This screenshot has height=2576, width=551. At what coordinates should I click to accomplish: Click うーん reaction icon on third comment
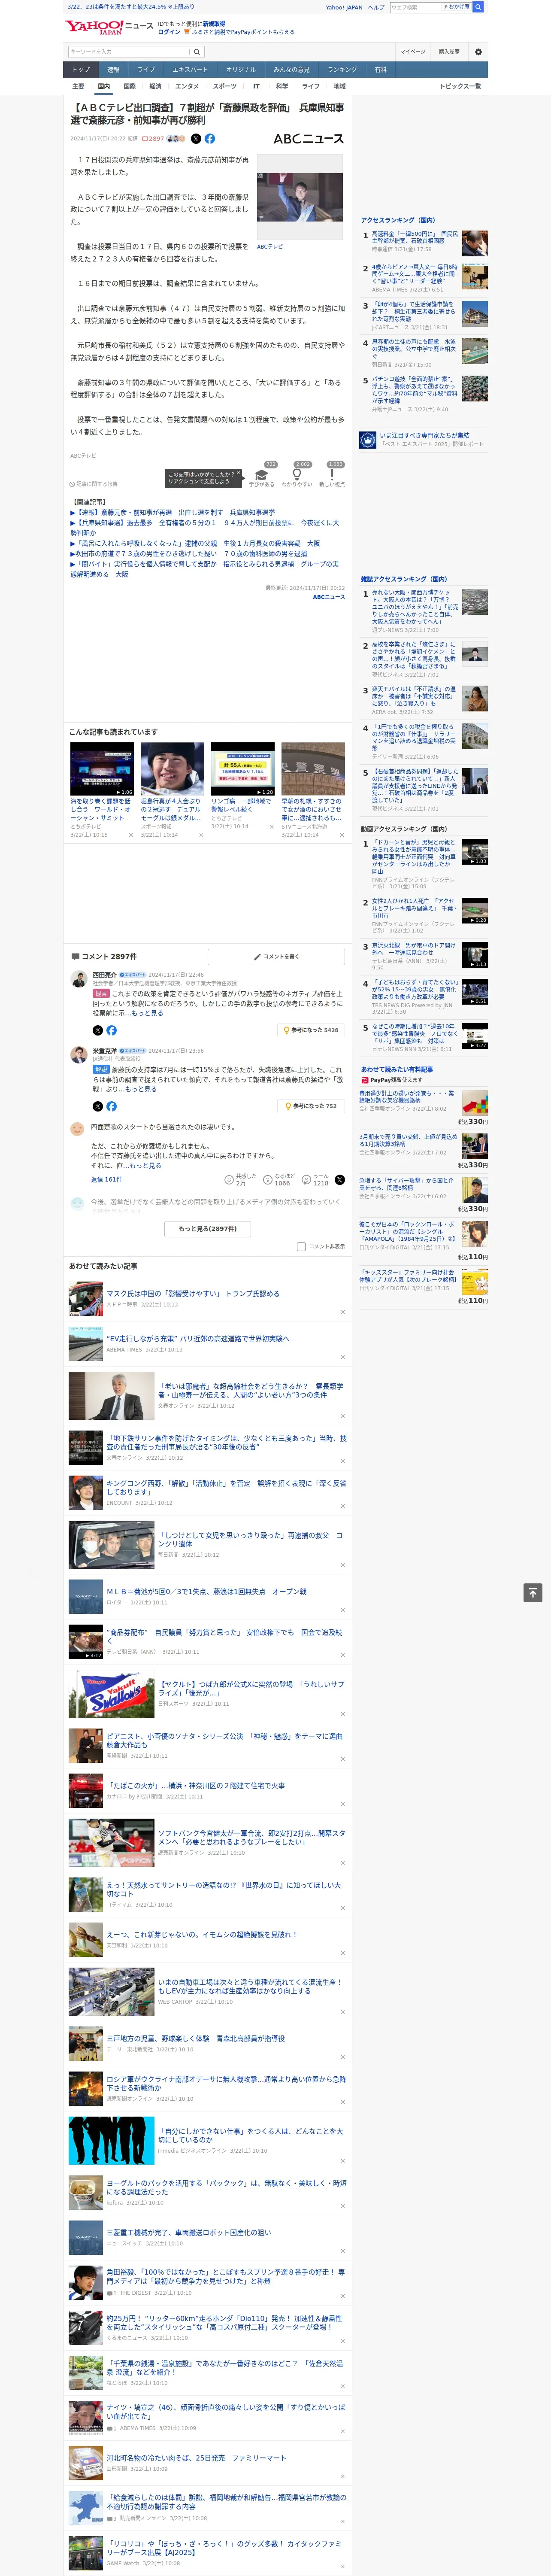click(x=306, y=1180)
